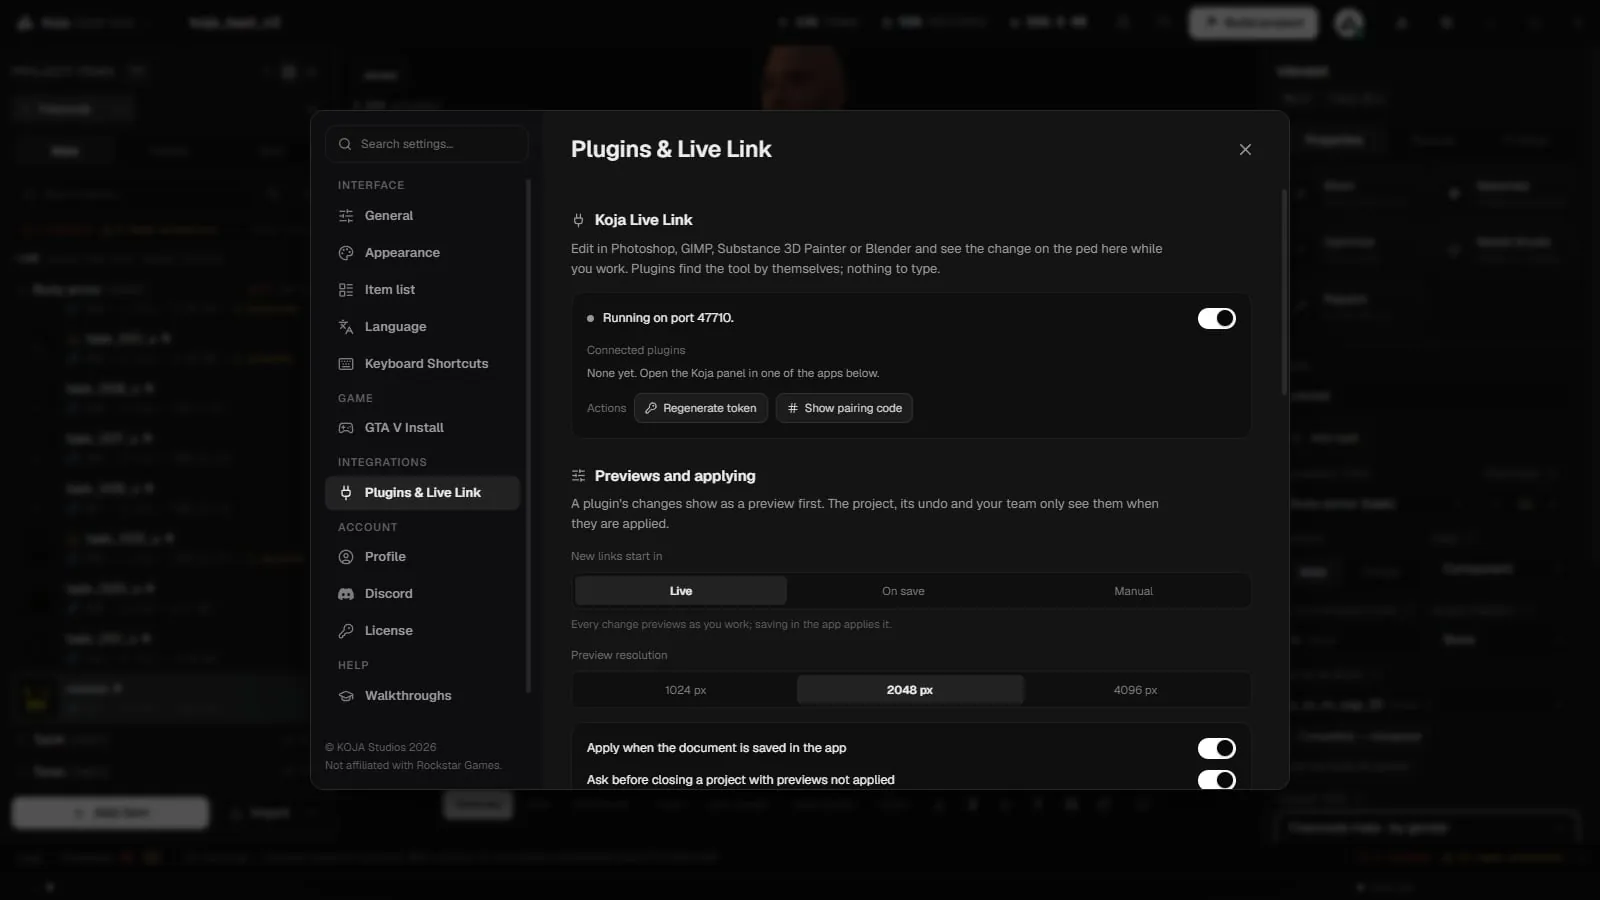Click the settings content scrollbar
Screen dimensions: 1600x900
click(1285, 292)
